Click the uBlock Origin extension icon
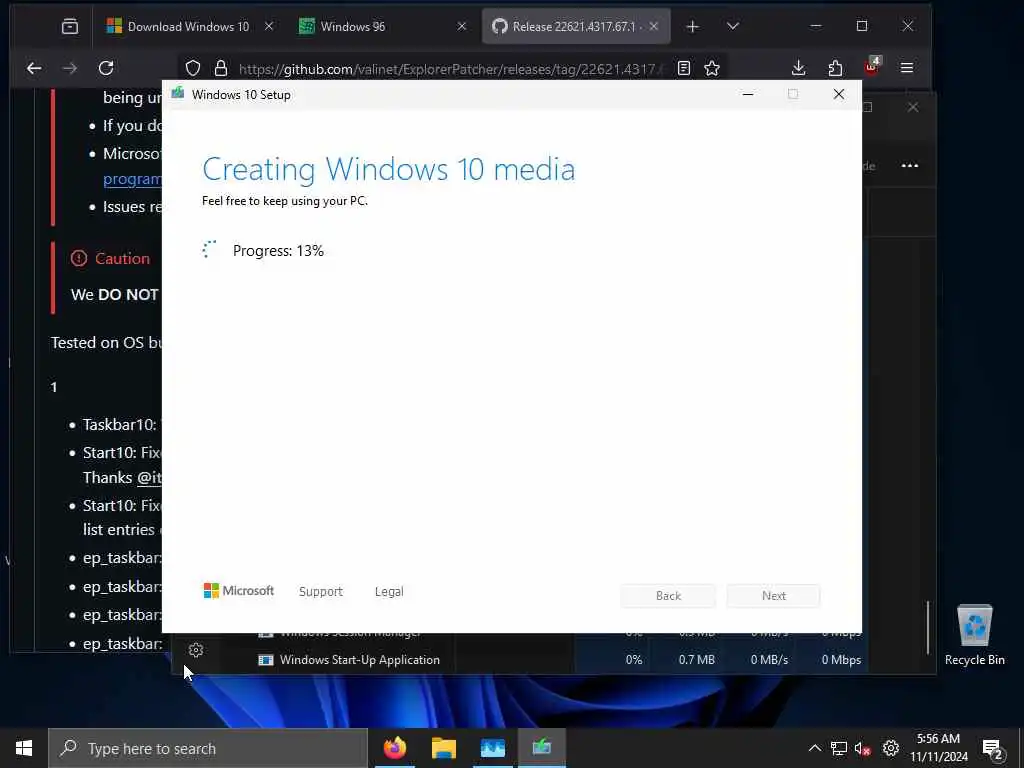Screen dimensions: 1024x768 872,66
